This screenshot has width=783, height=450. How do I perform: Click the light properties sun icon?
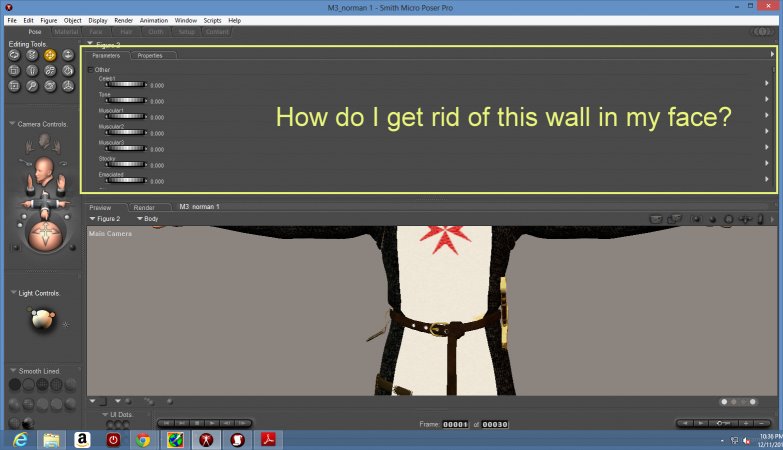[x=65, y=325]
